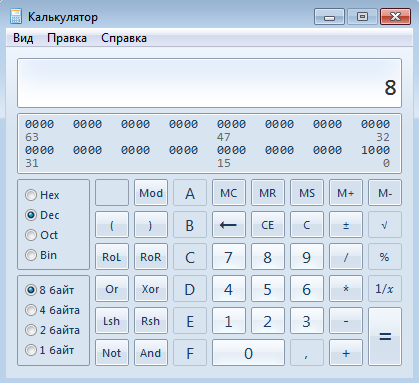Select the Dec radio button

point(42,215)
